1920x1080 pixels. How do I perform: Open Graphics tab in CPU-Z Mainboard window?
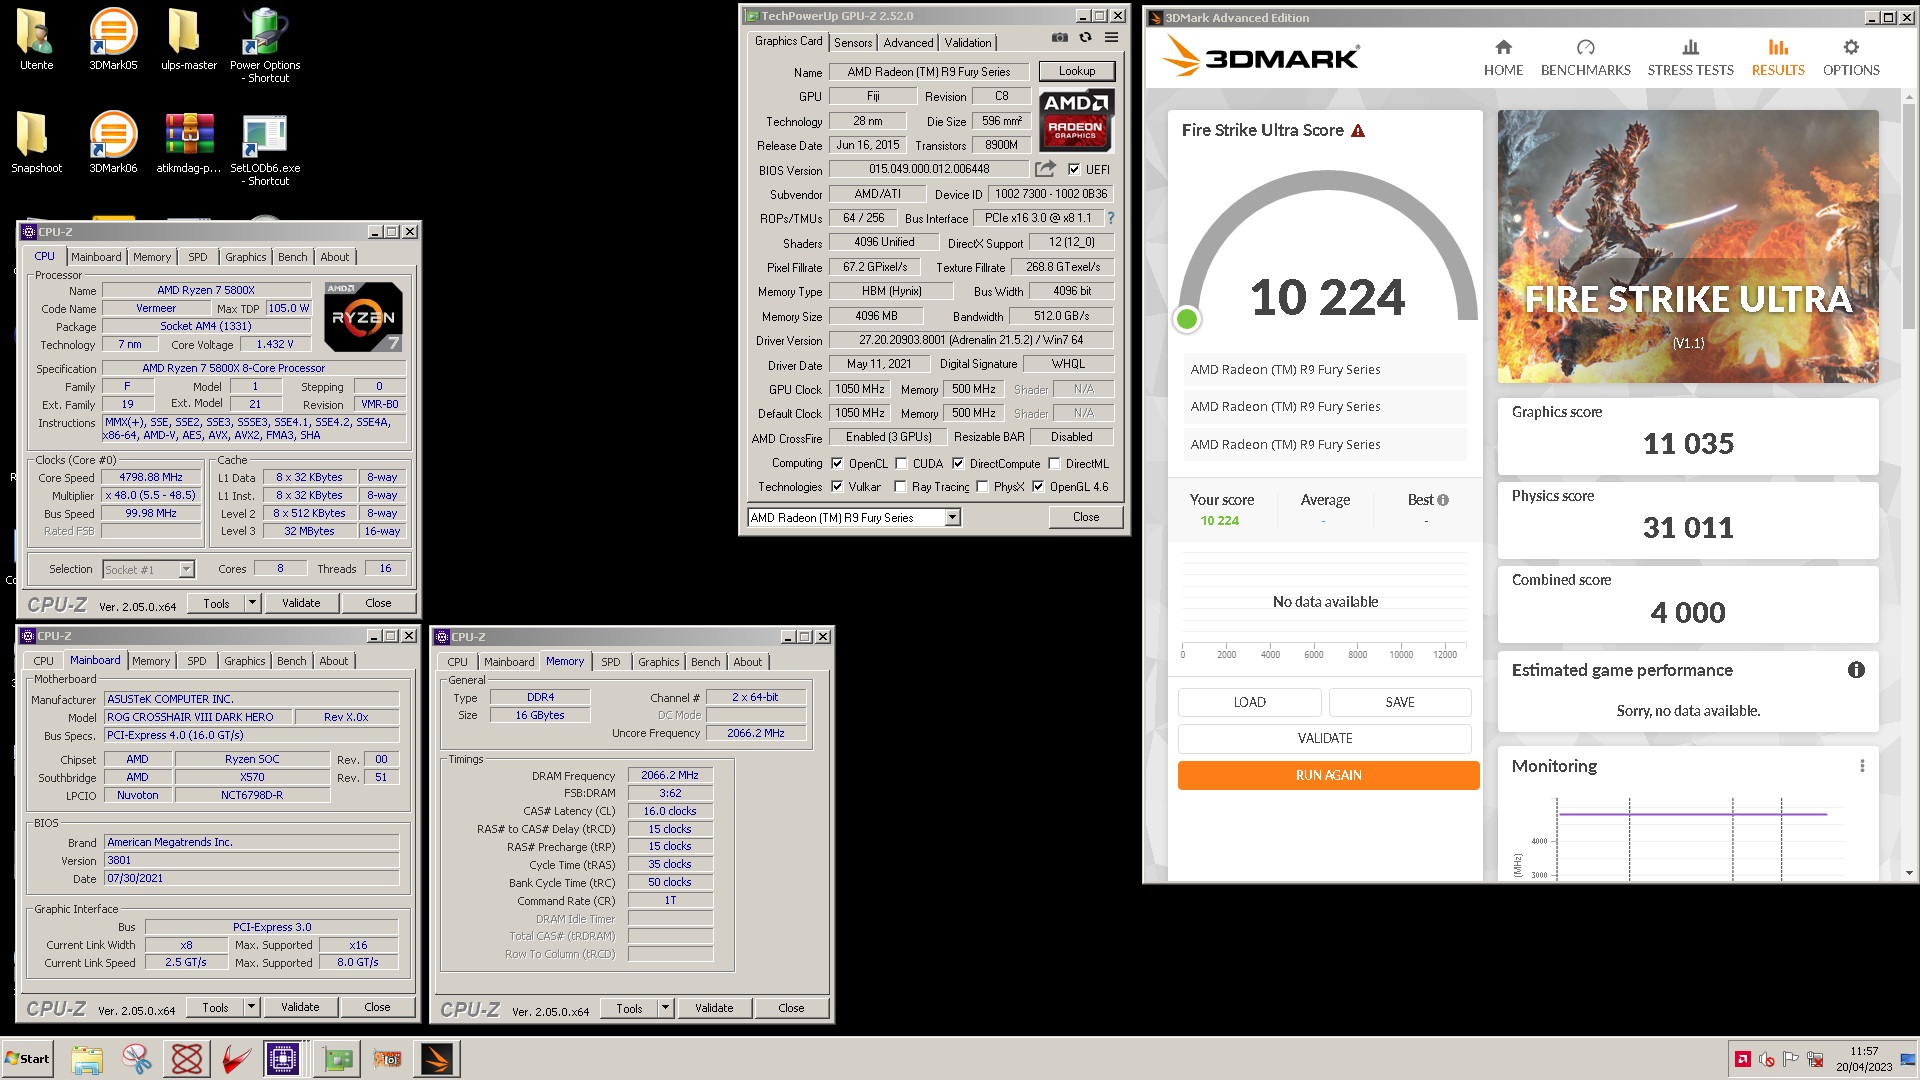coord(245,661)
